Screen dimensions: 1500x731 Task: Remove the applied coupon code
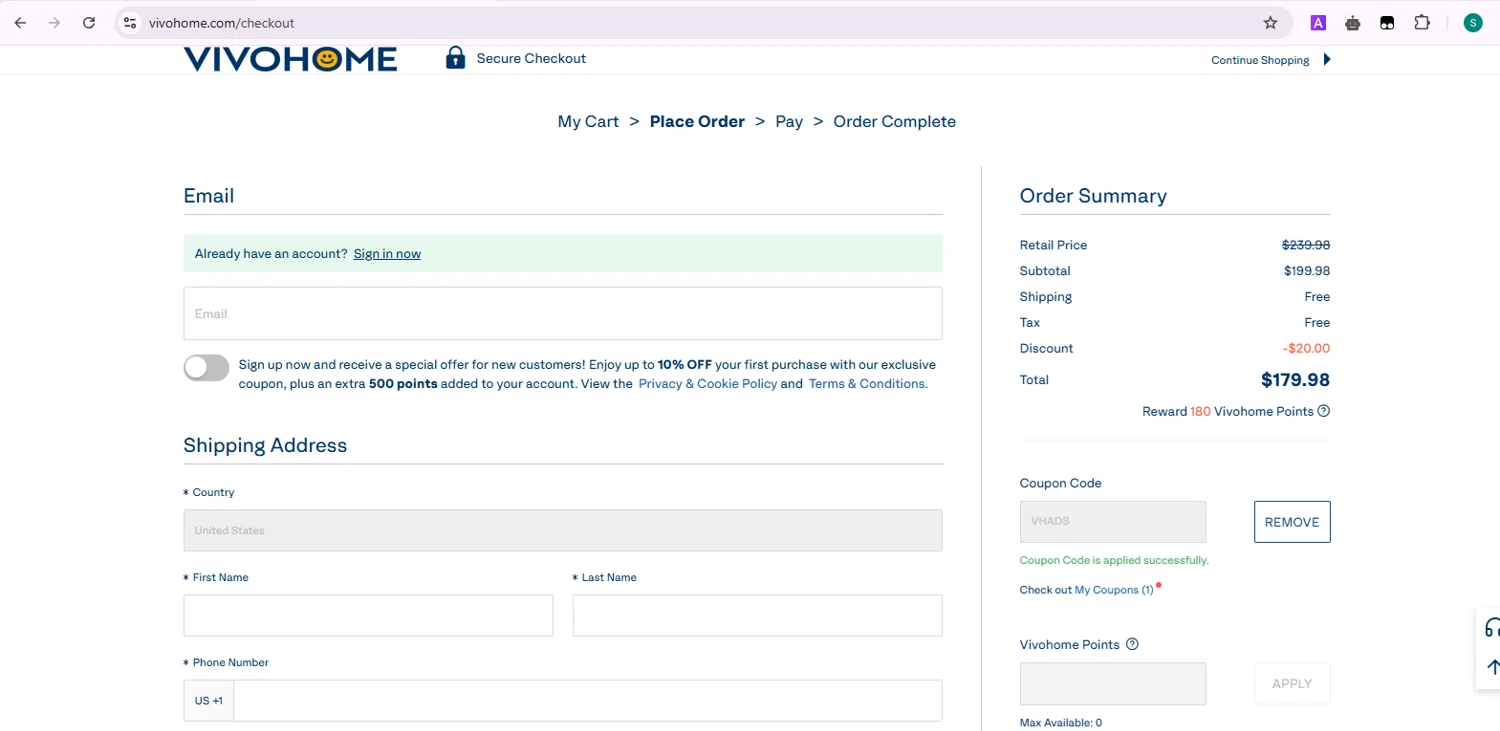[x=1292, y=522]
